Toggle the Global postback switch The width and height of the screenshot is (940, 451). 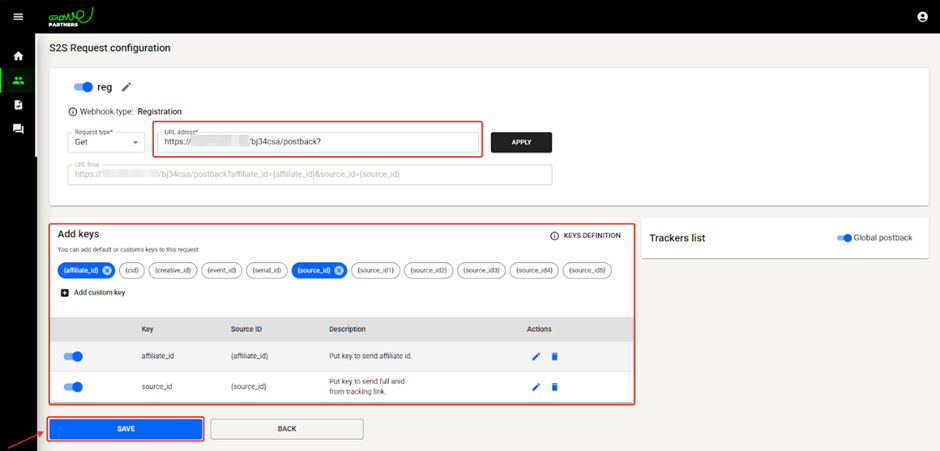pos(844,238)
